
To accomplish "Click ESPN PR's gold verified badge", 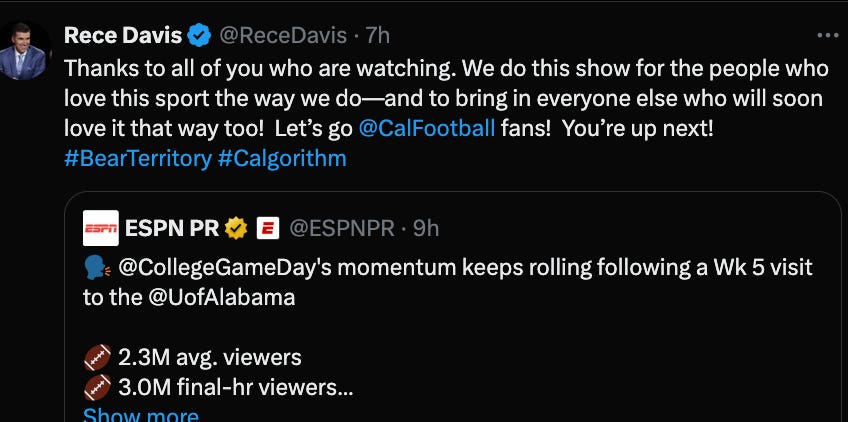I will coord(235,229).
